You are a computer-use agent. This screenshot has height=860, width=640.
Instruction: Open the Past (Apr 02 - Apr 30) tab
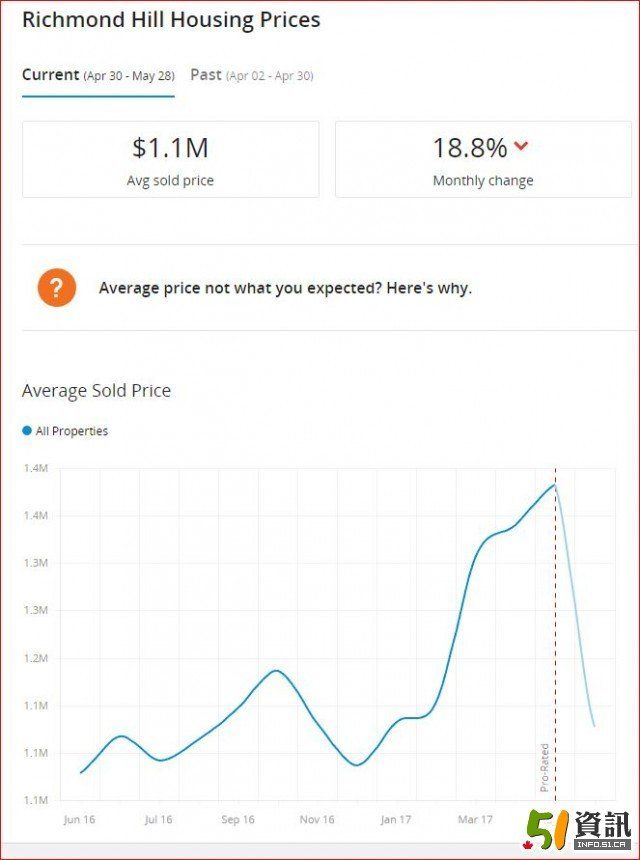(252, 75)
